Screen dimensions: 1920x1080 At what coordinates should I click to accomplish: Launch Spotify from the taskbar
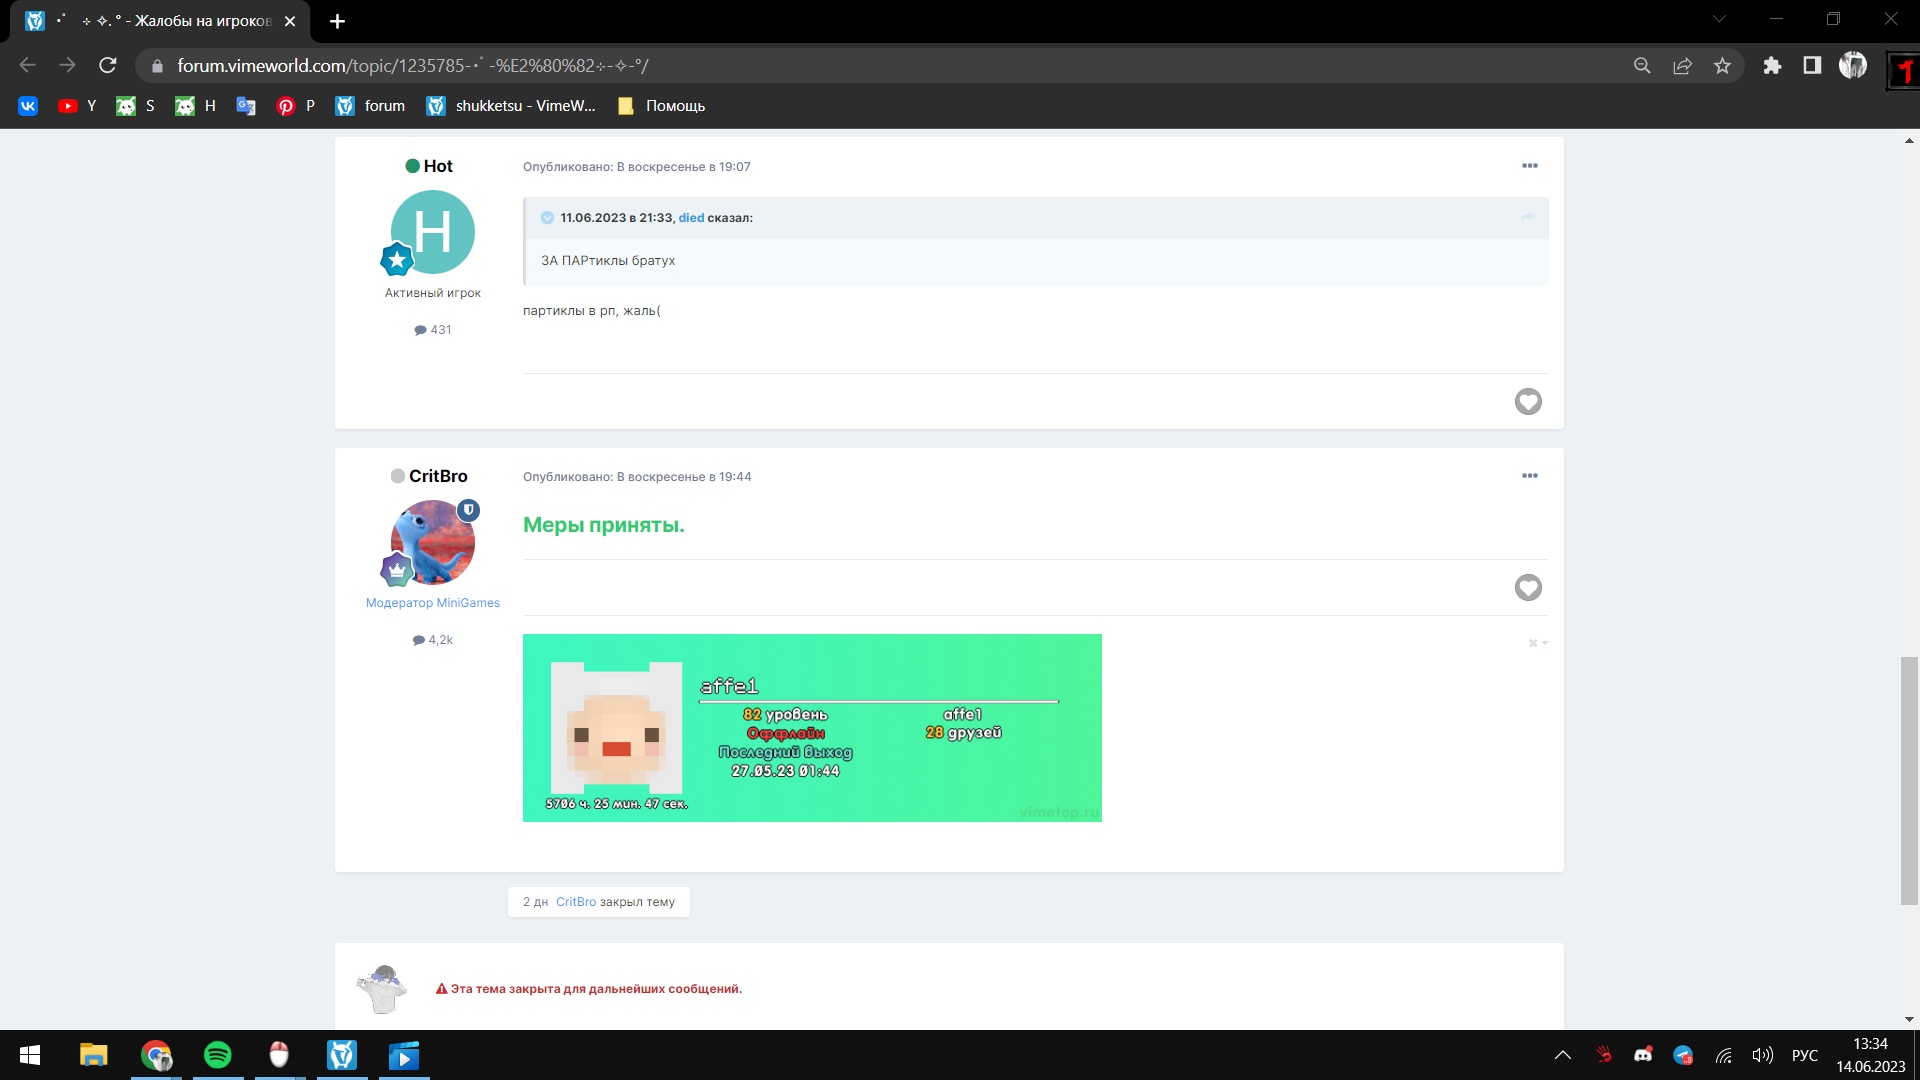pyautogui.click(x=217, y=1055)
